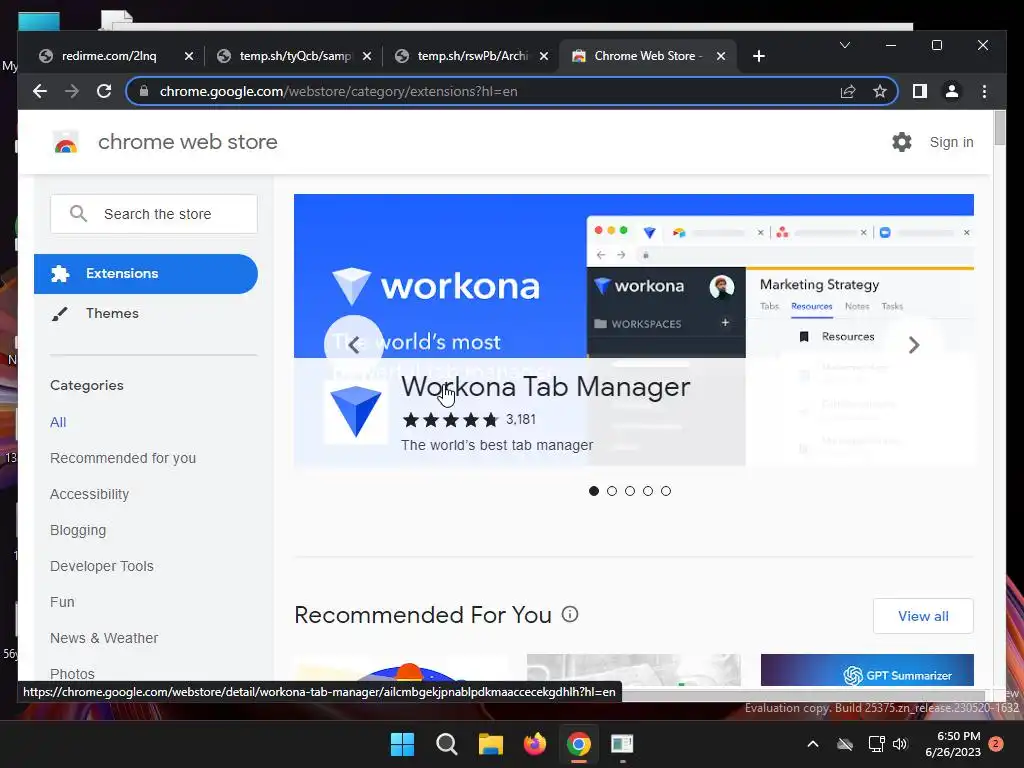Choose the All category
The height and width of the screenshot is (768, 1024).
(x=58, y=422)
